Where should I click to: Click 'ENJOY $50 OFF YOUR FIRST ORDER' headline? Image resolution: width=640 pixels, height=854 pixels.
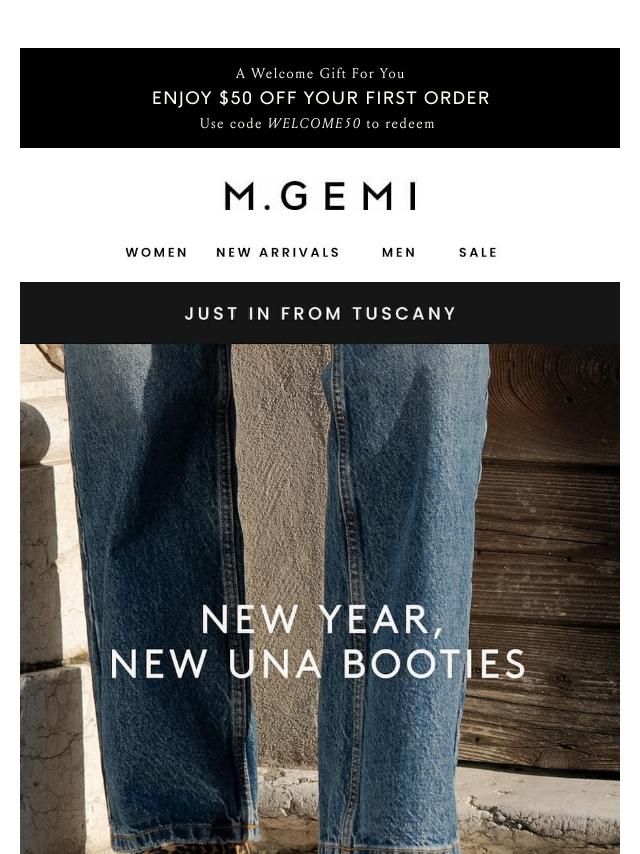(320, 98)
